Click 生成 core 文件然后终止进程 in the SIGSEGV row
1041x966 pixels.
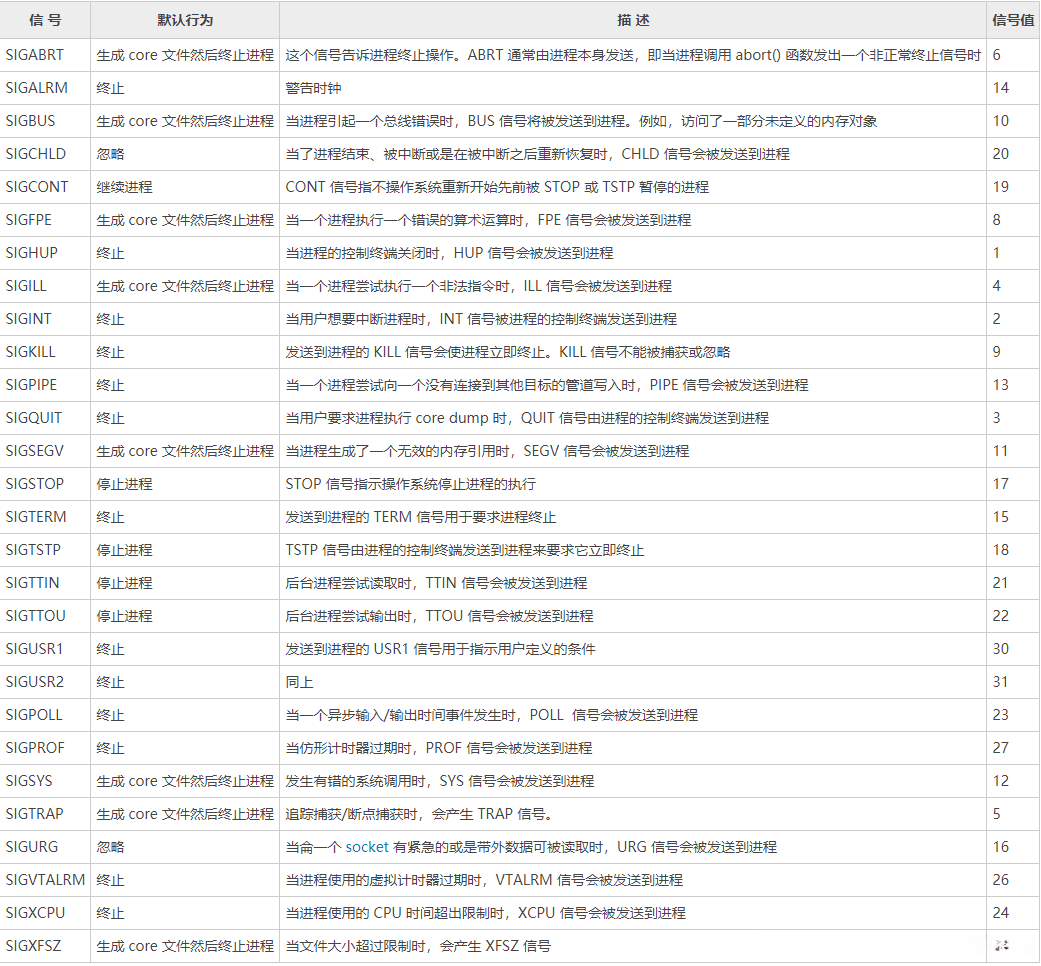click(x=185, y=451)
